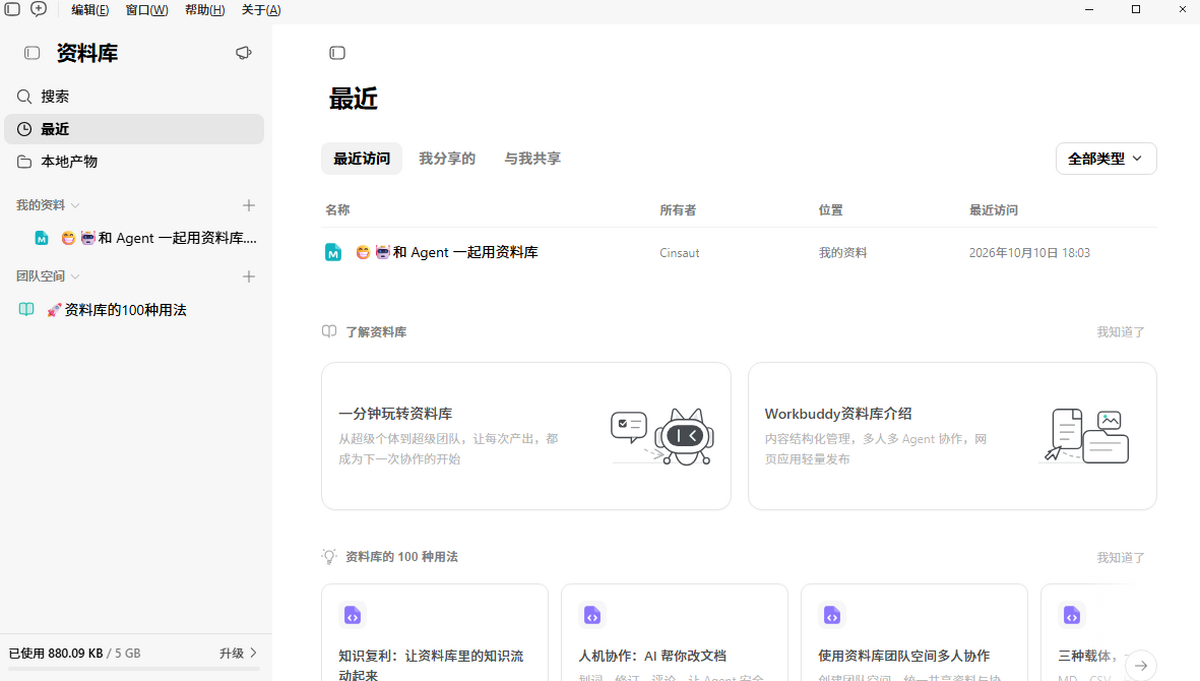
Task: Add a new item under 我的资料
Action: [249, 205]
